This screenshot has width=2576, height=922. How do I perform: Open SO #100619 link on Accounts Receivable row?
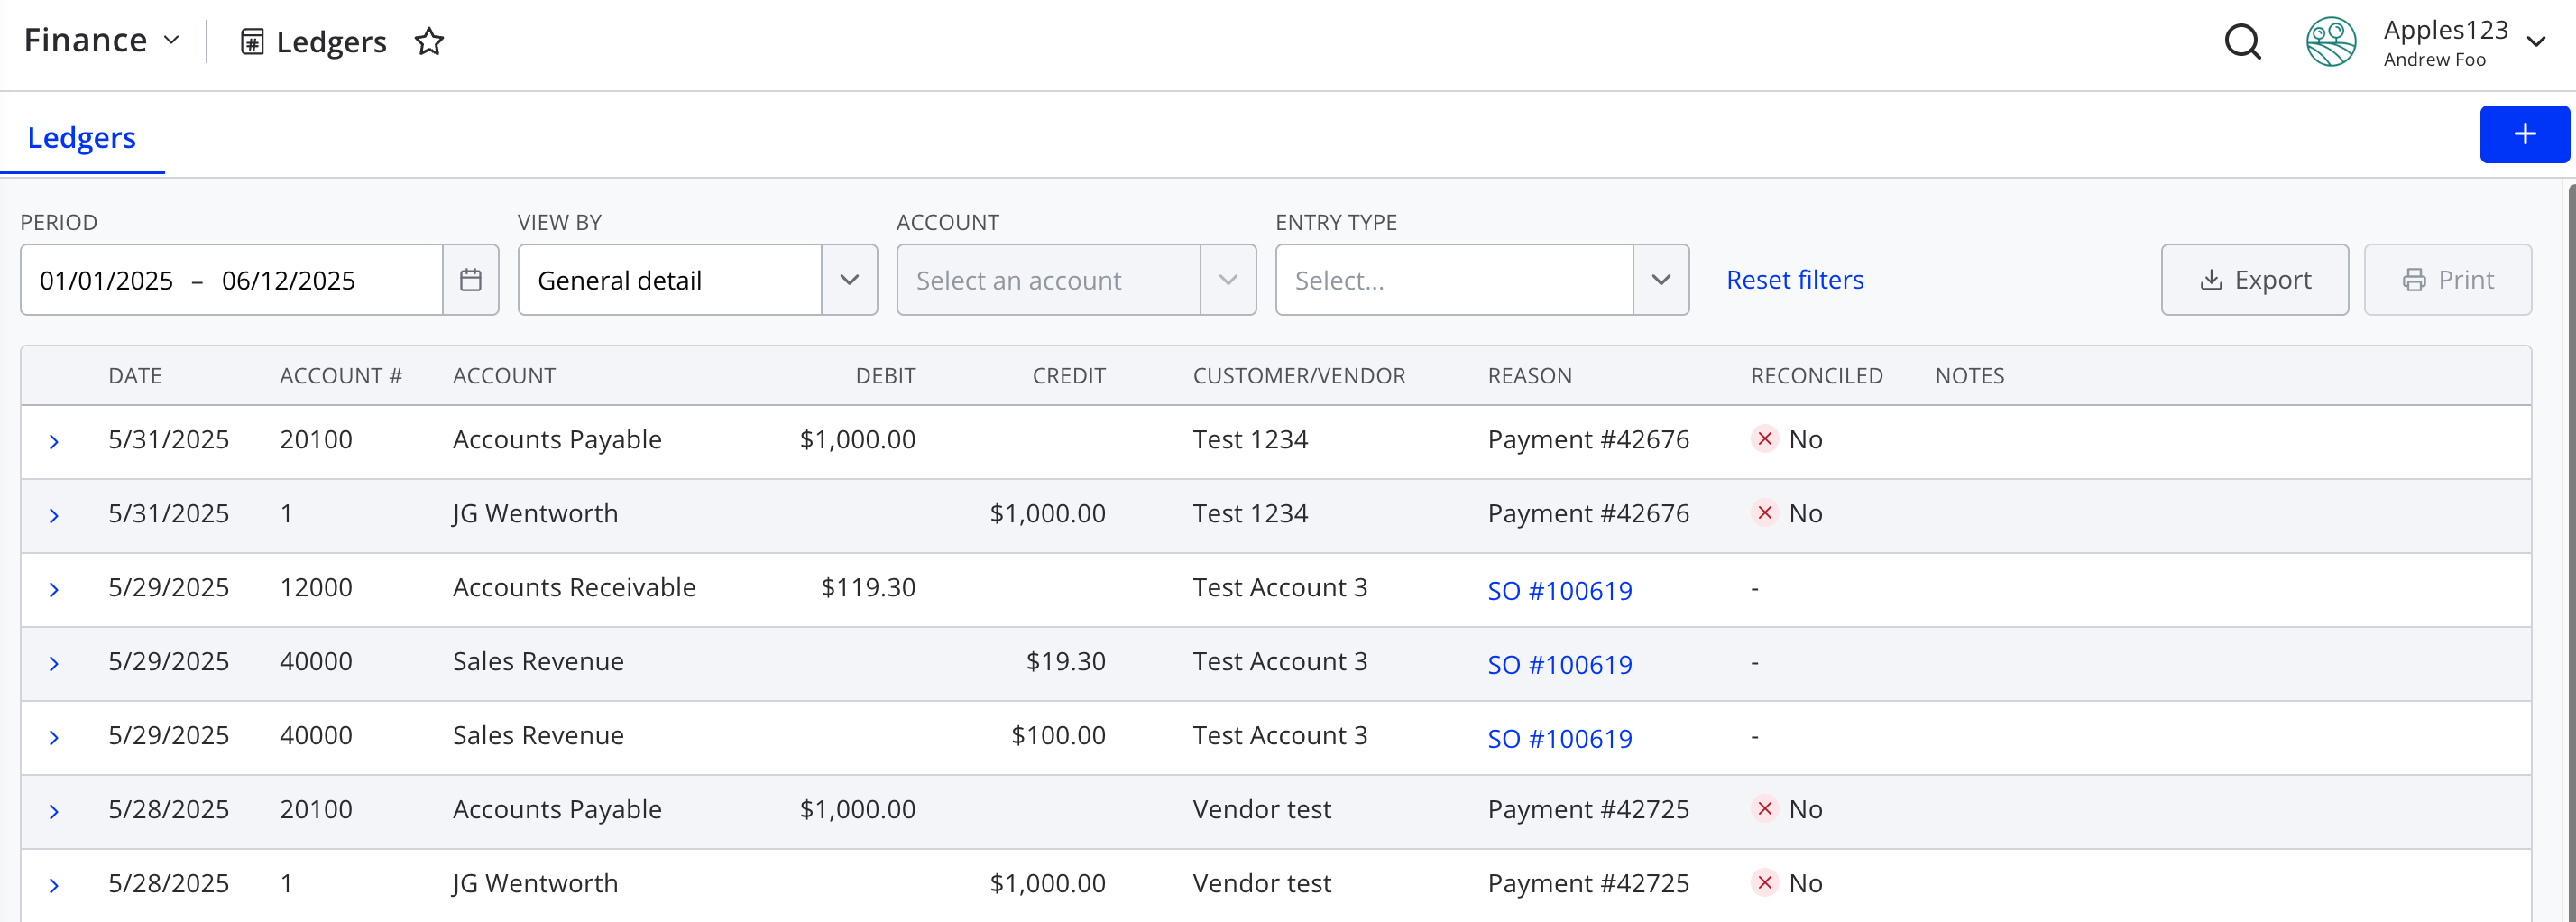(1559, 590)
